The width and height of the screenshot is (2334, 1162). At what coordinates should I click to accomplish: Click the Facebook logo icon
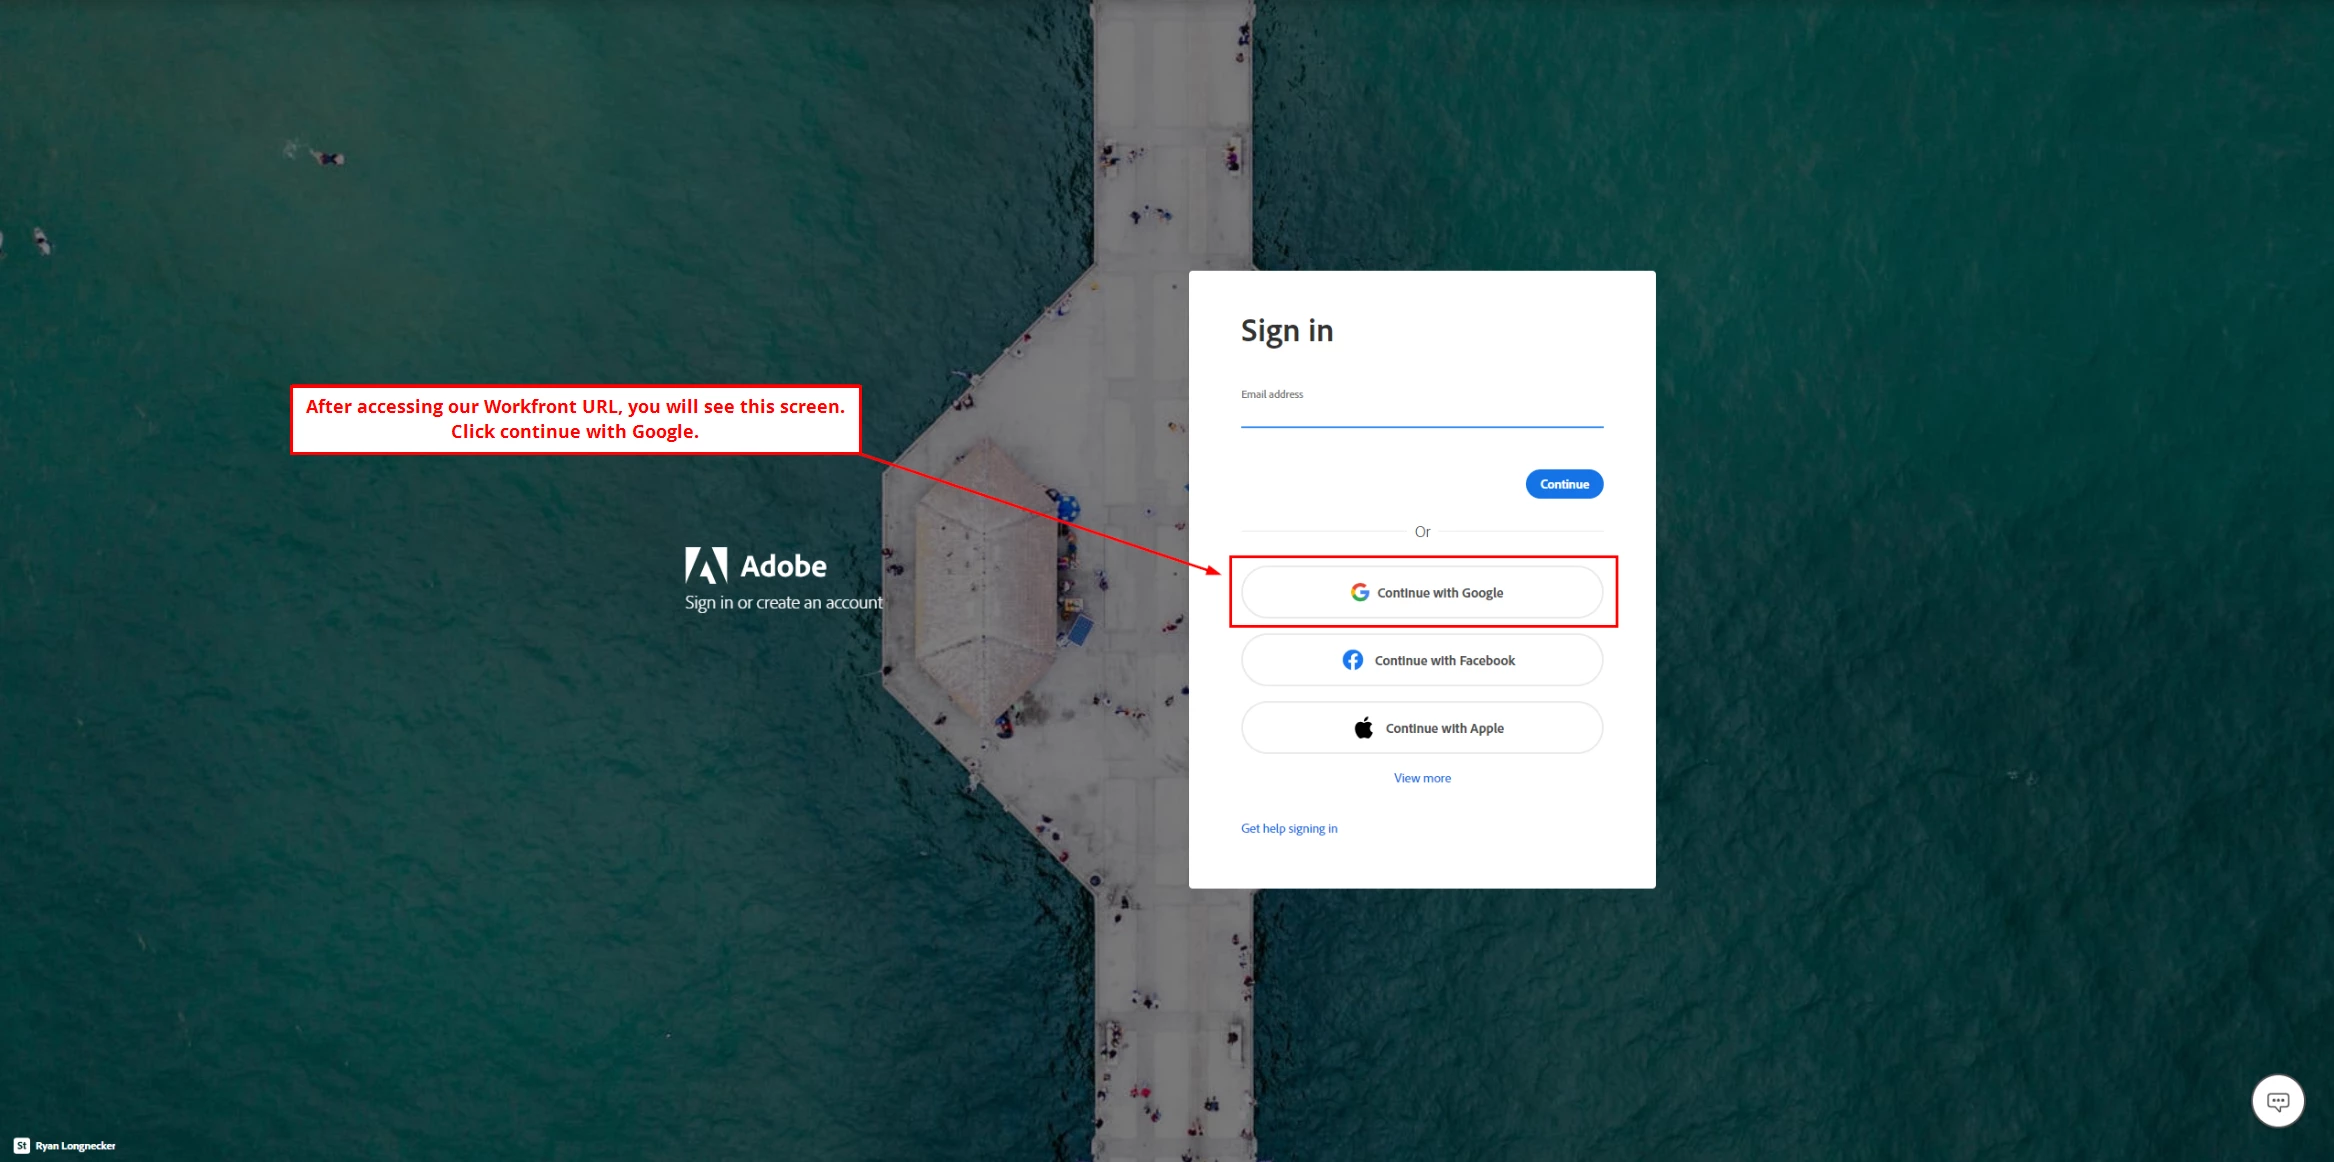(x=1352, y=660)
